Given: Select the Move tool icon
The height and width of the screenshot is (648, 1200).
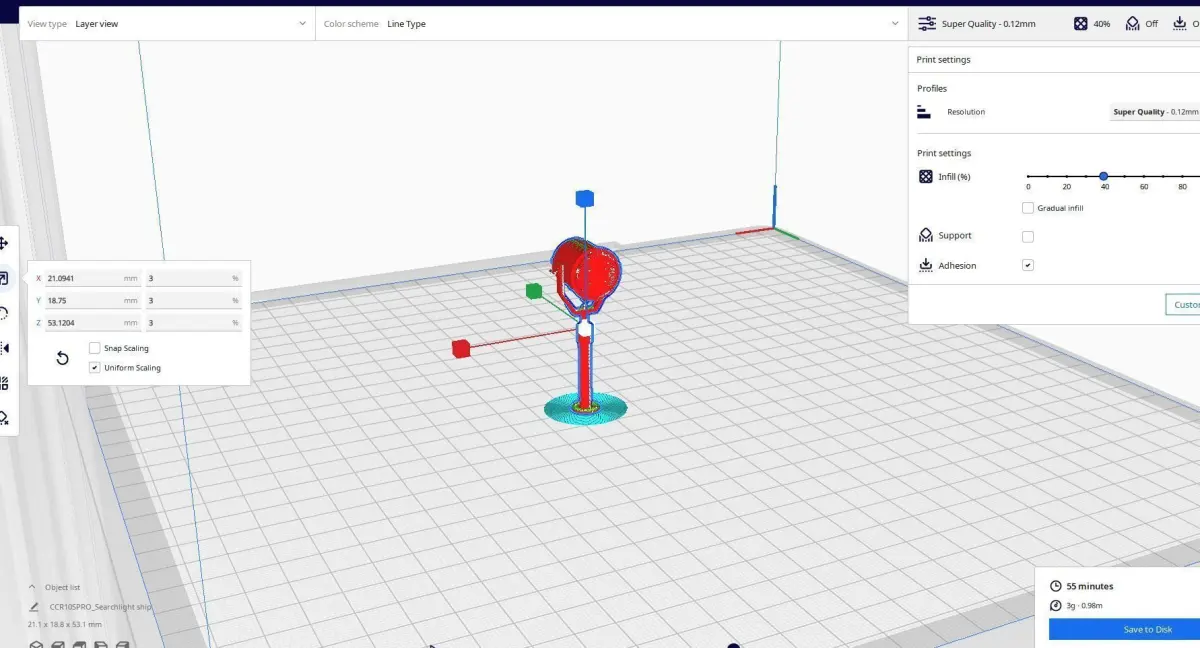Looking at the screenshot, I should [4, 243].
